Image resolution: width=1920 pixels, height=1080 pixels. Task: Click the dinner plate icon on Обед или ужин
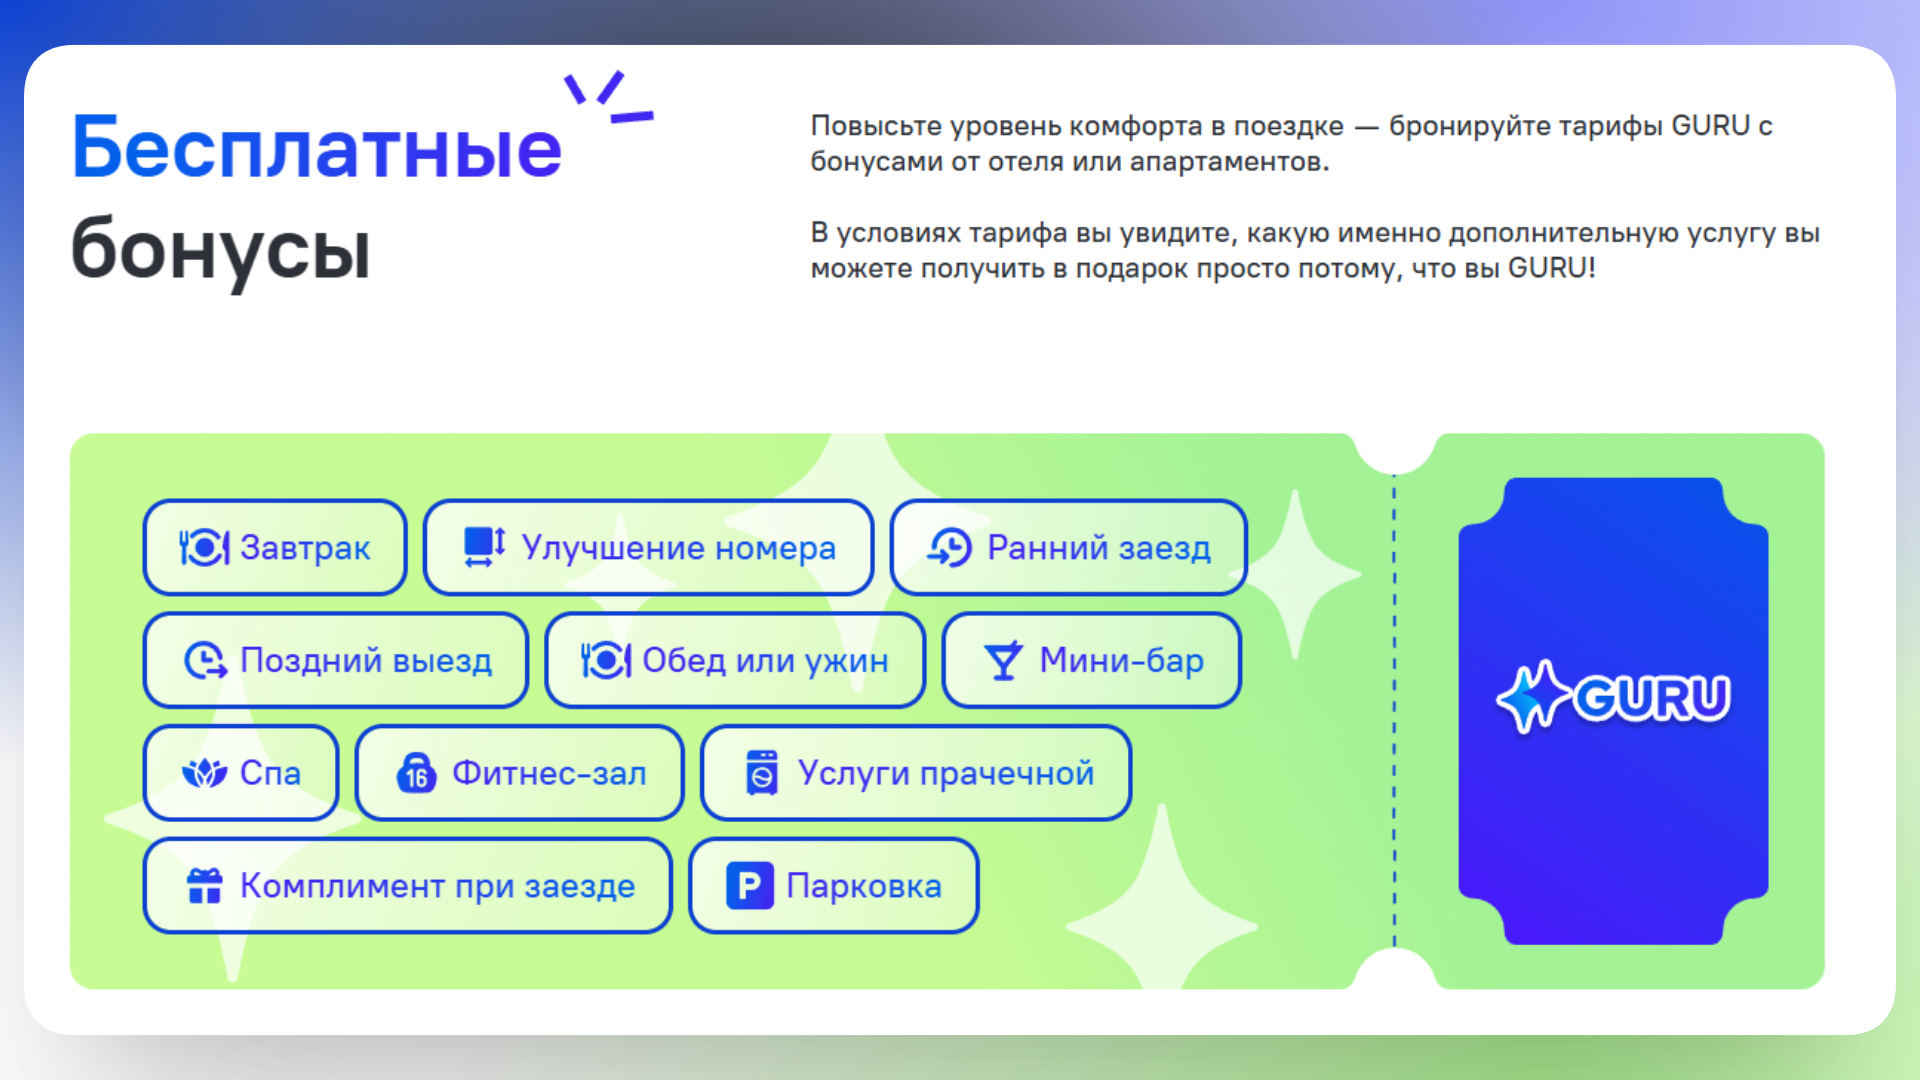[605, 660]
